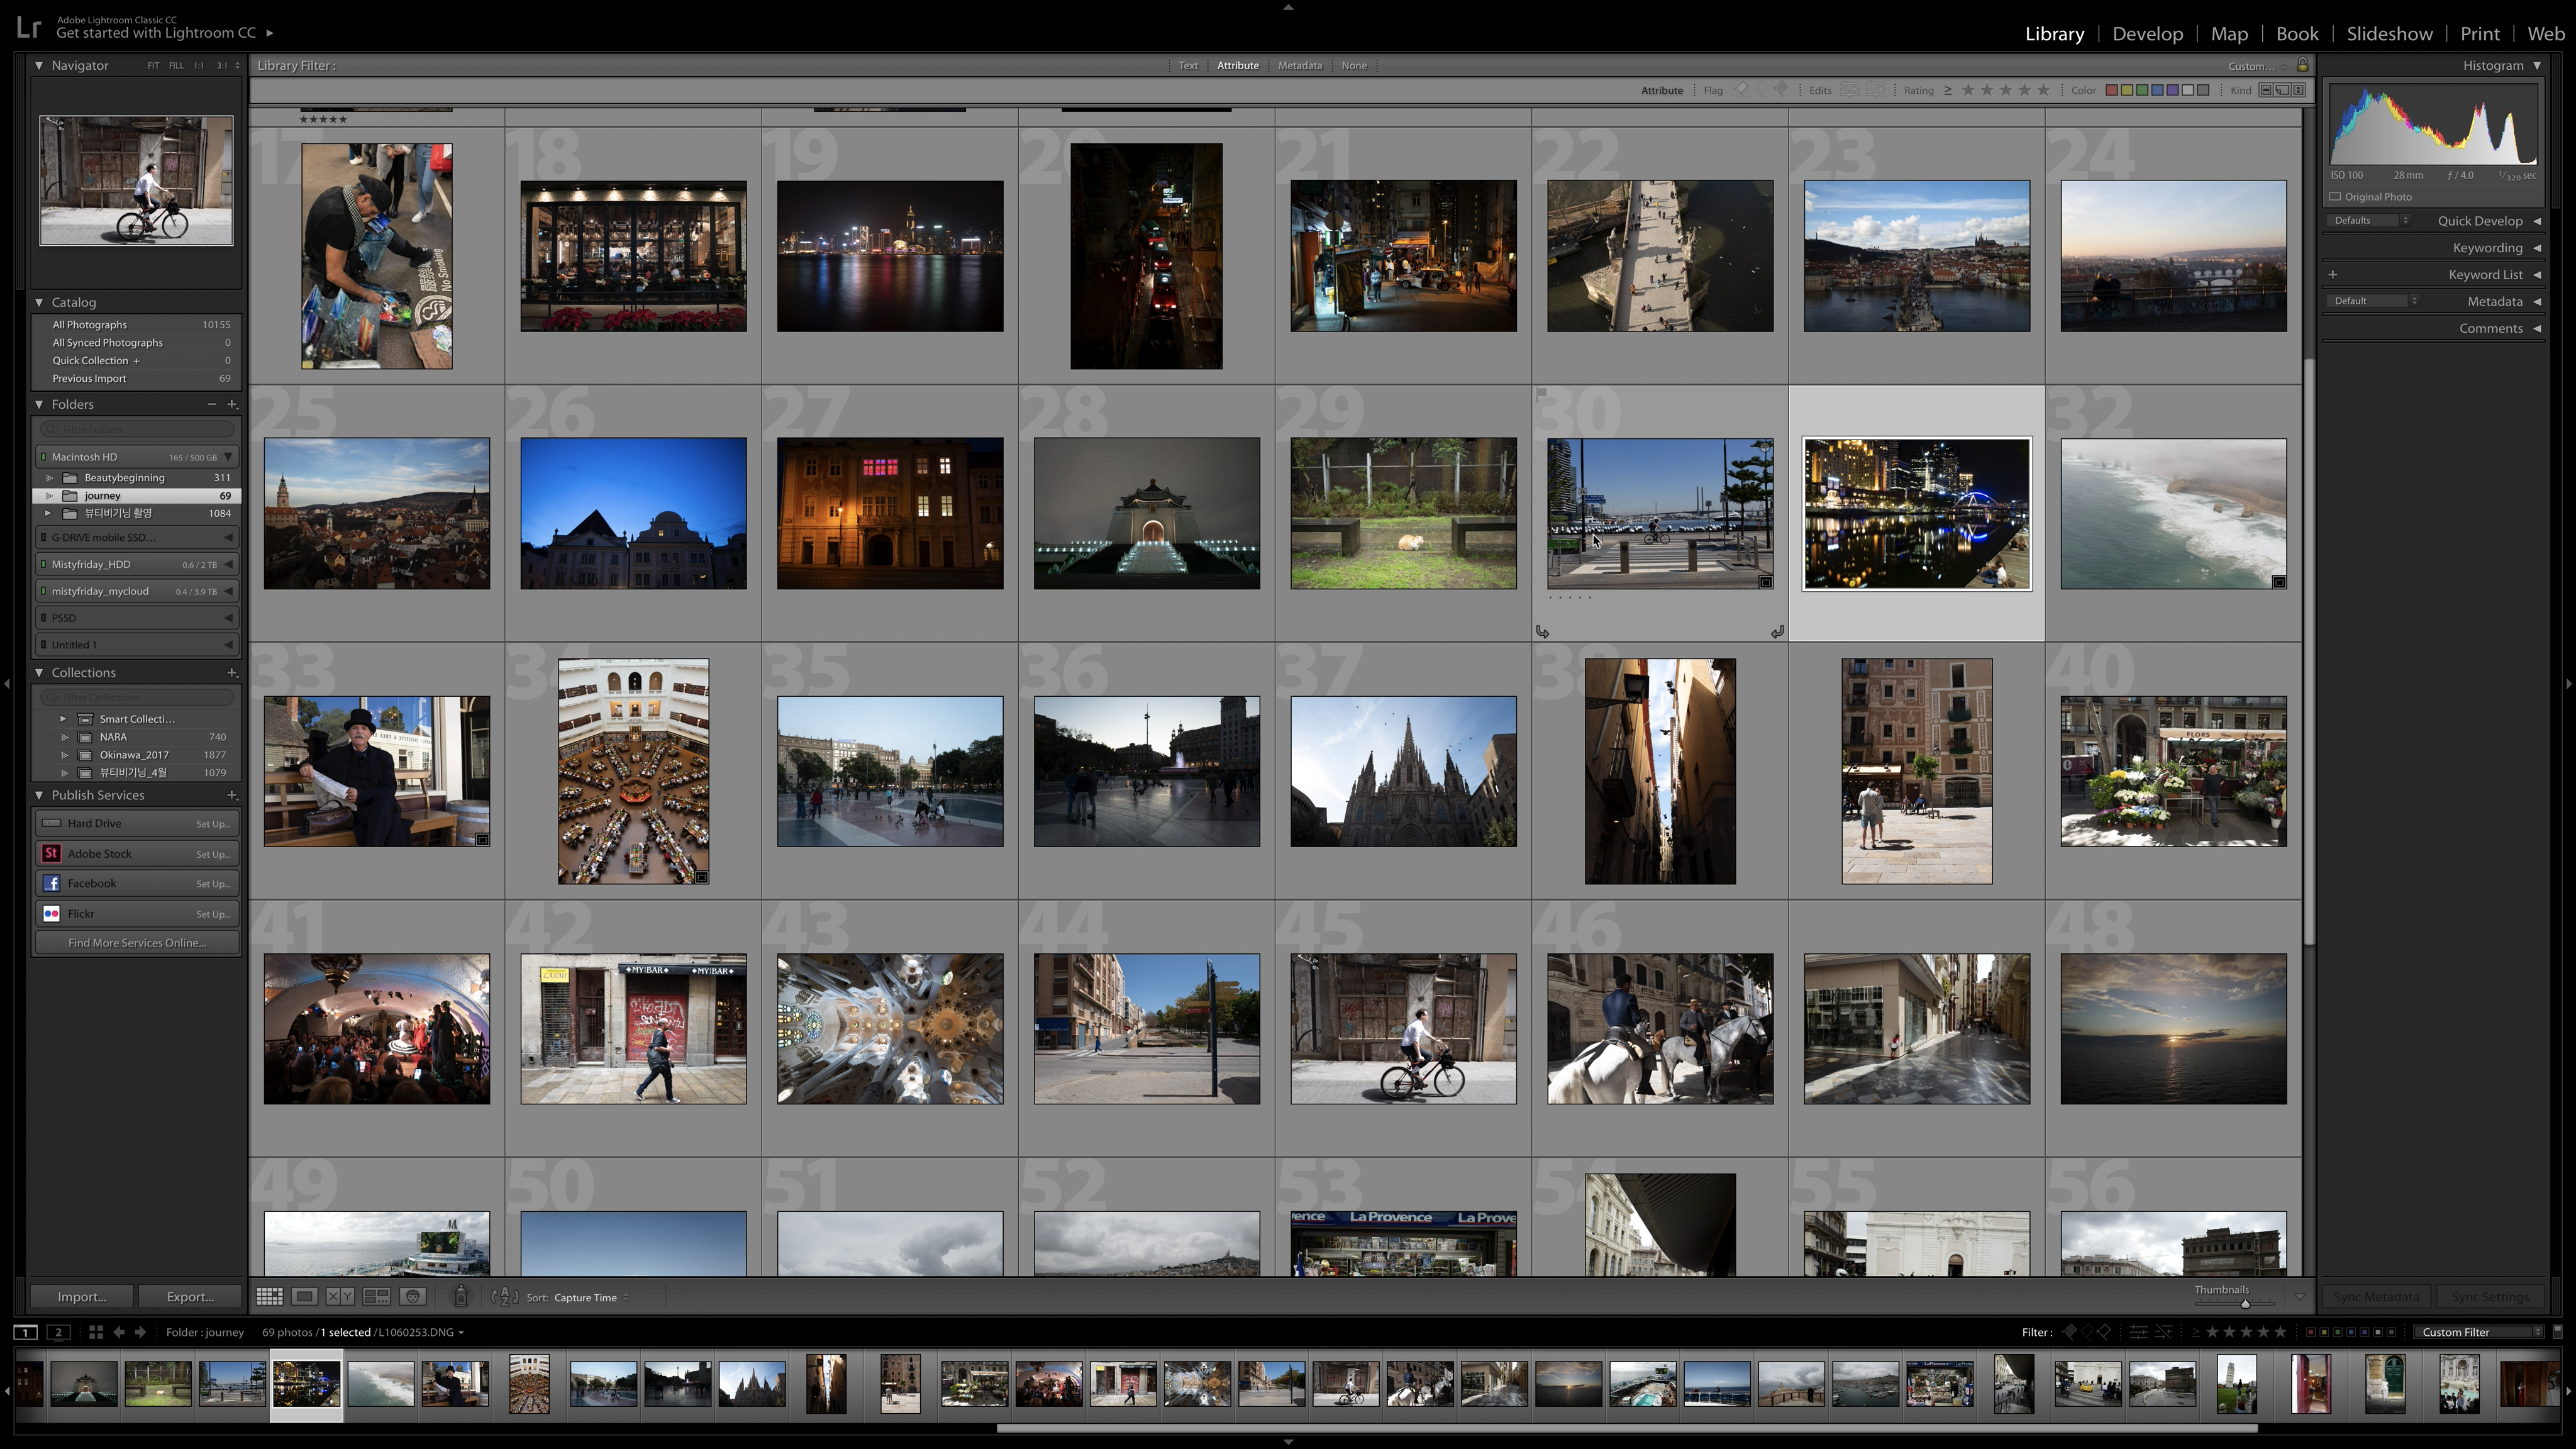The height and width of the screenshot is (1449, 2576).
Task: Filter by red color label swatch
Action: click(x=2111, y=90)
